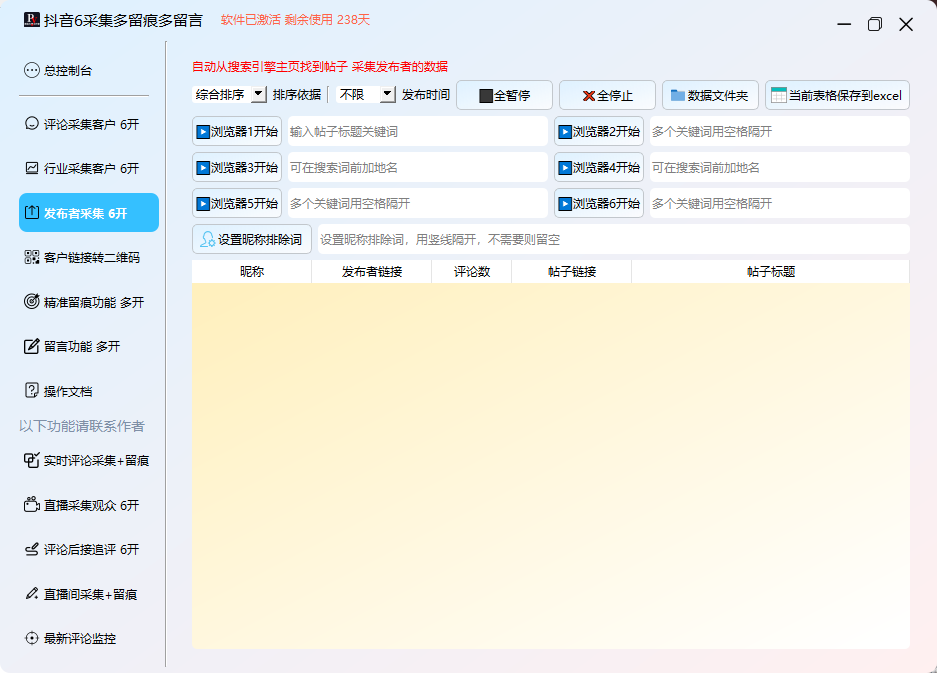
Task: Stop all tasks with 全停止
Action: [607, 96]
